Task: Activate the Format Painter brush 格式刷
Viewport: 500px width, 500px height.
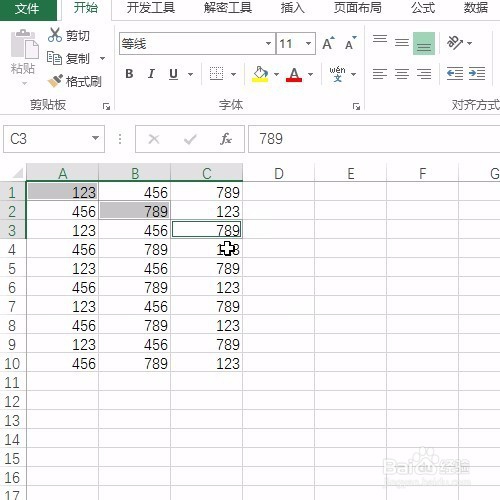Action: point(74,81)
